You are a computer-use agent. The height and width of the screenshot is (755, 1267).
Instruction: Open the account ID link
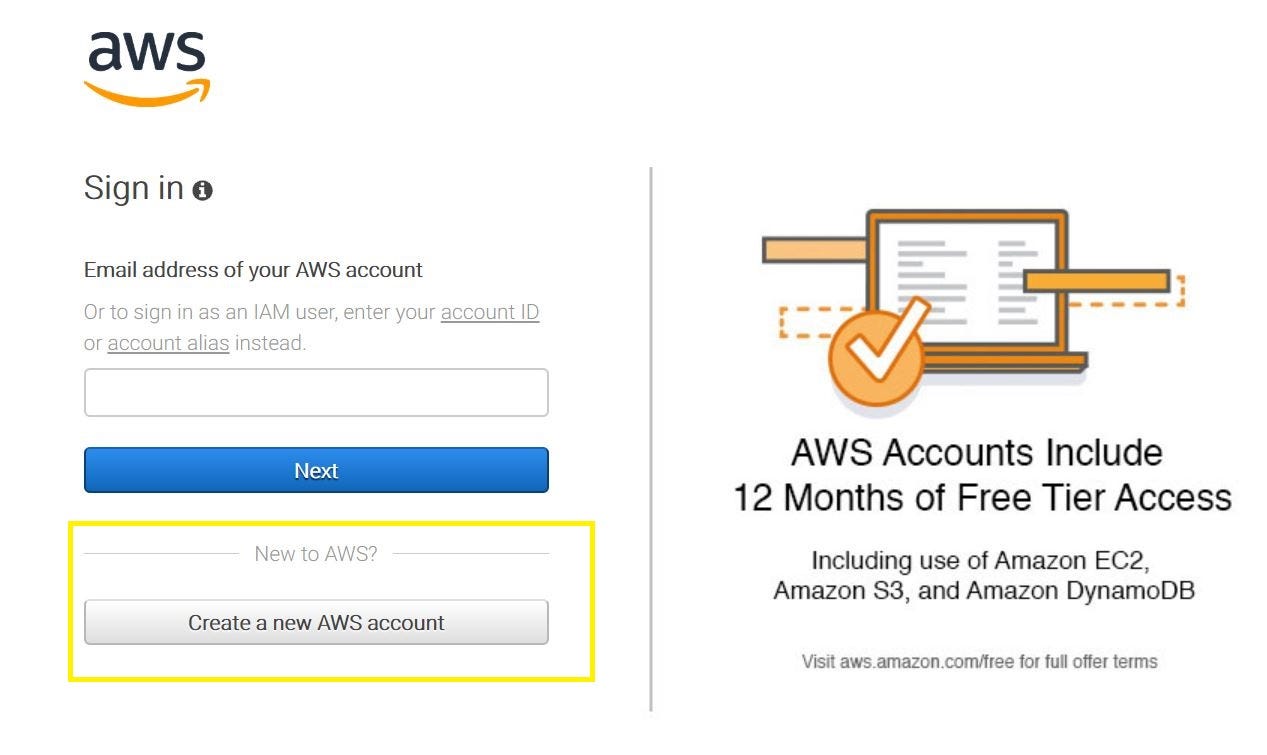(x=489, y=312)
